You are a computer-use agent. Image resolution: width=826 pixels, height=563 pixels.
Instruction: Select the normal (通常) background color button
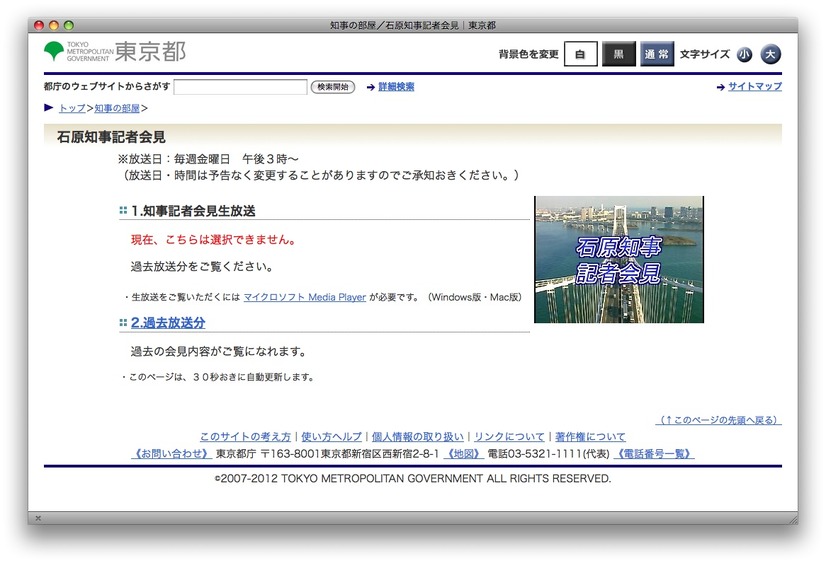tap(657, 54)
